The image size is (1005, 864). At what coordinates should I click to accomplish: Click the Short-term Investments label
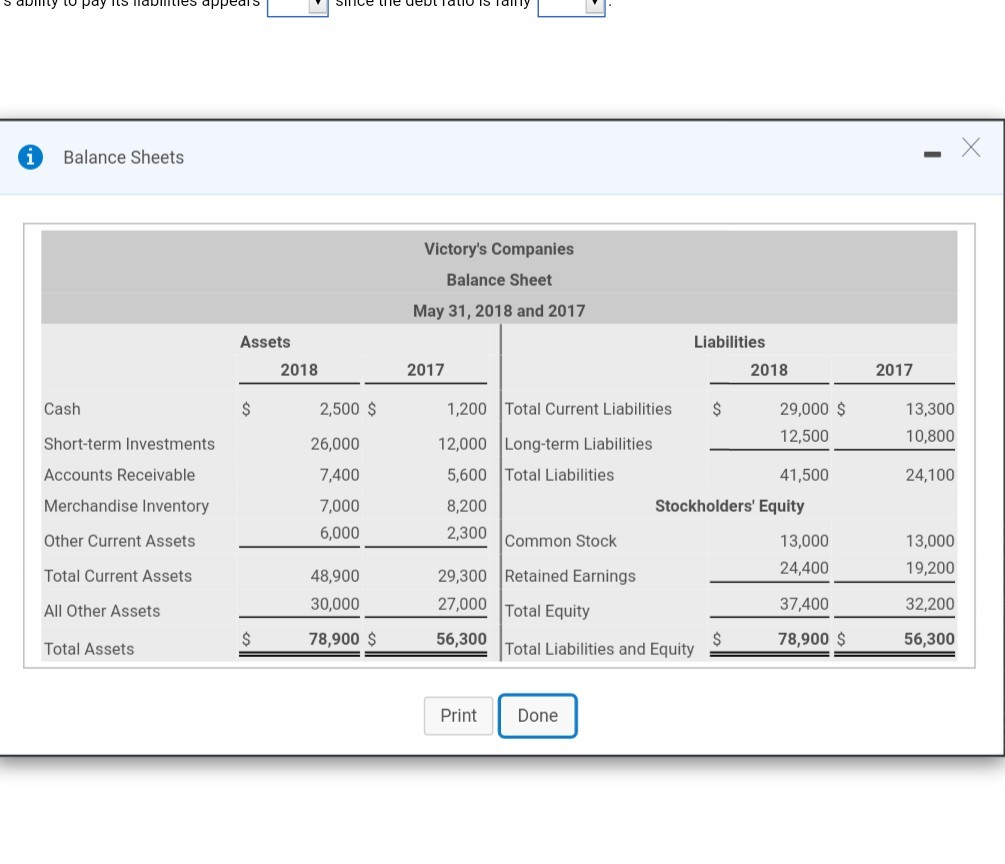tap(129, 444)
